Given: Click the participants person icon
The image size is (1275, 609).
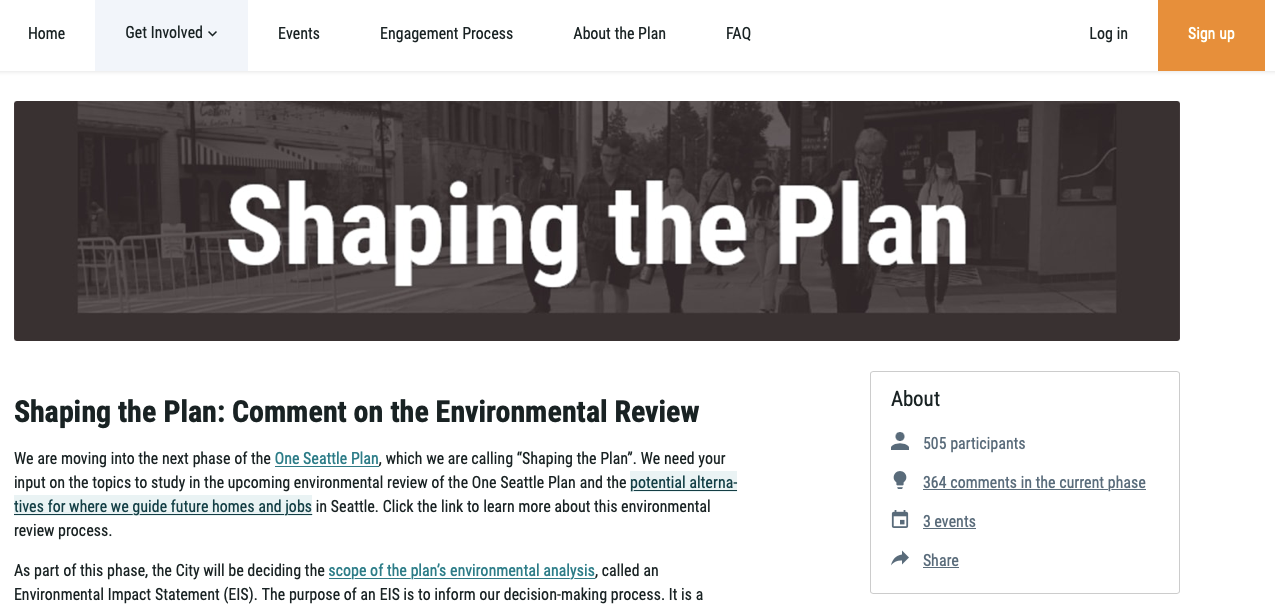Looking at the screenshot, I should (900, 442).
